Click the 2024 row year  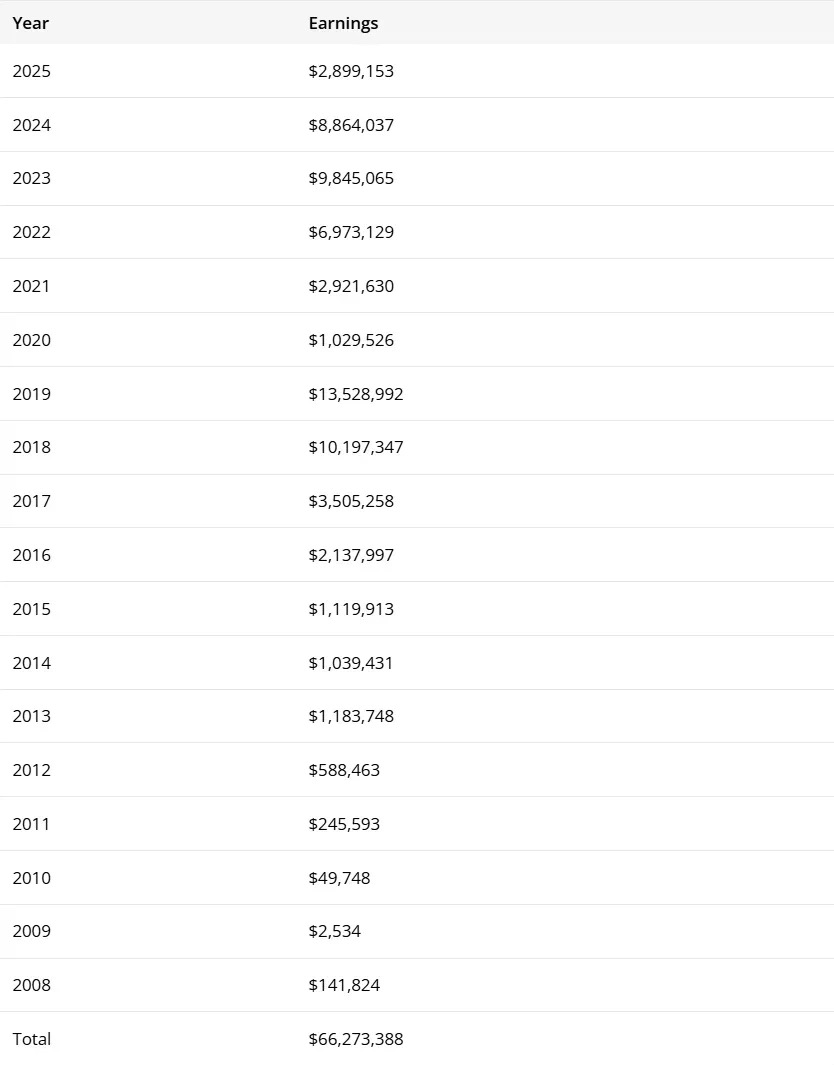[x=31, y=125]
